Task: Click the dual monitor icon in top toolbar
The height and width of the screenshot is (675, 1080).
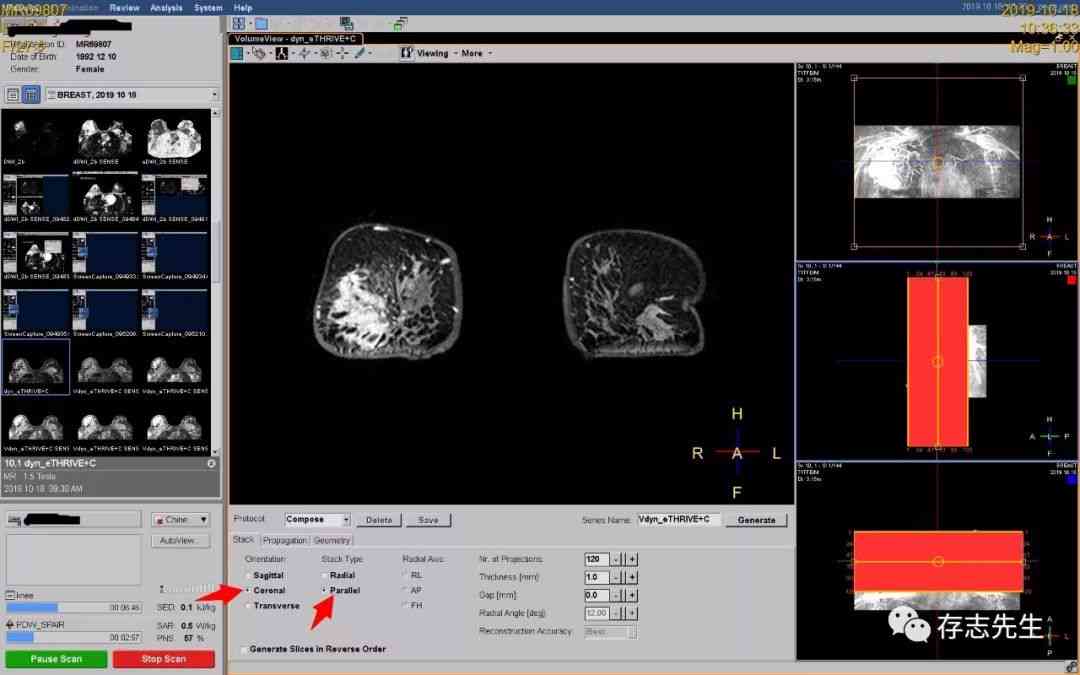Action: pos(346,24)
